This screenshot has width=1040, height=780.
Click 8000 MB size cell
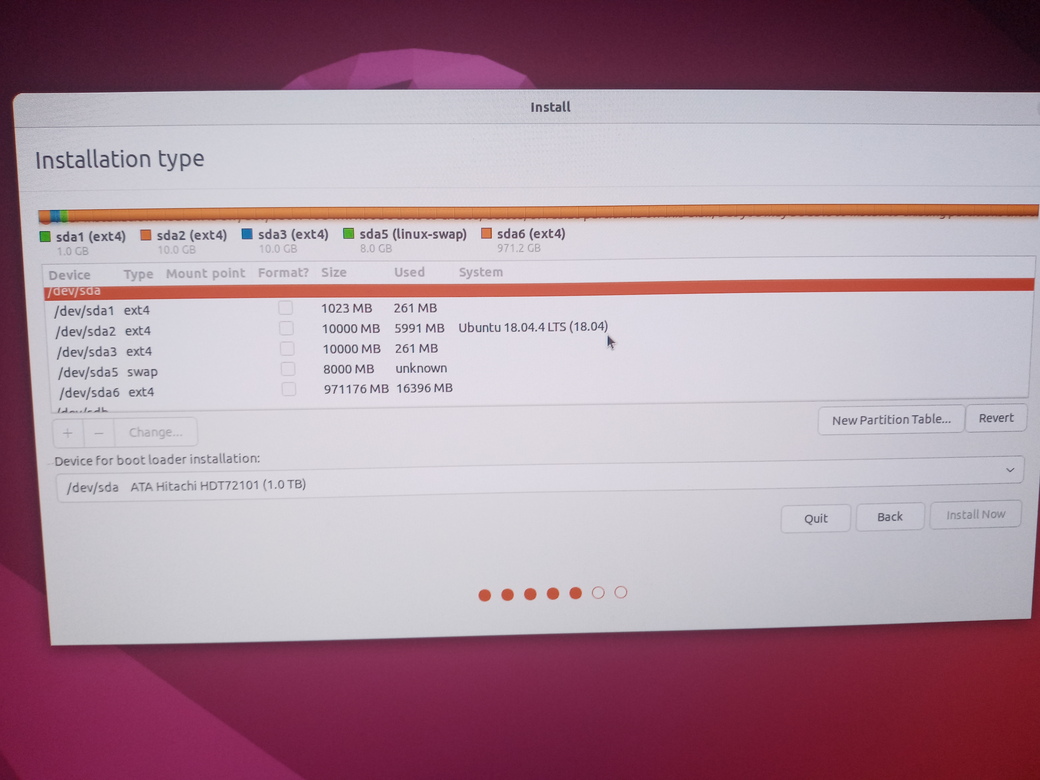click(x=349, y=369)
